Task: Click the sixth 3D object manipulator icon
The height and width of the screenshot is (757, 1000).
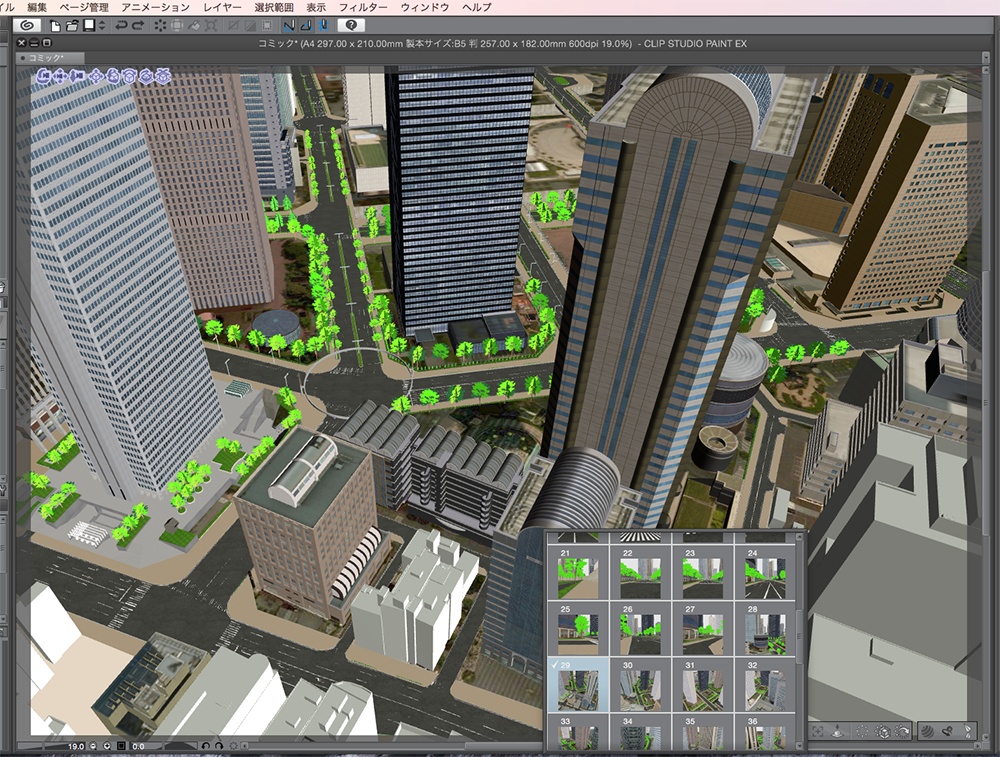Action: pyautogui.click(x=129, y=76)
